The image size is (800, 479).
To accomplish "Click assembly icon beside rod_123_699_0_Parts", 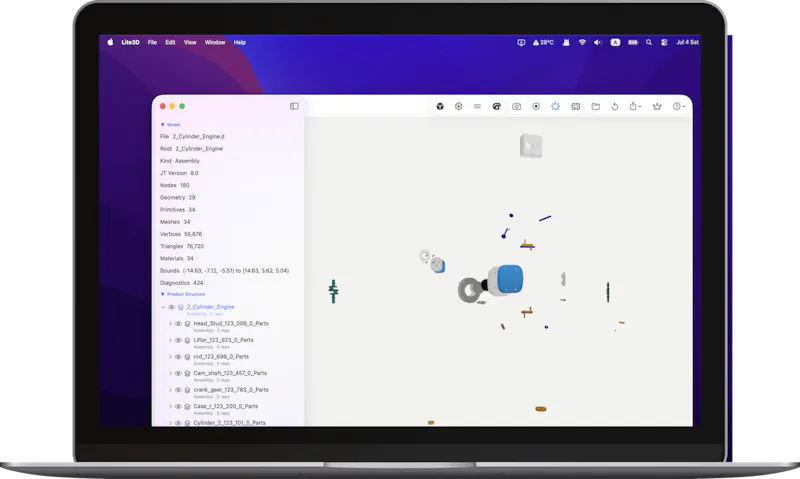I will 187,357.
